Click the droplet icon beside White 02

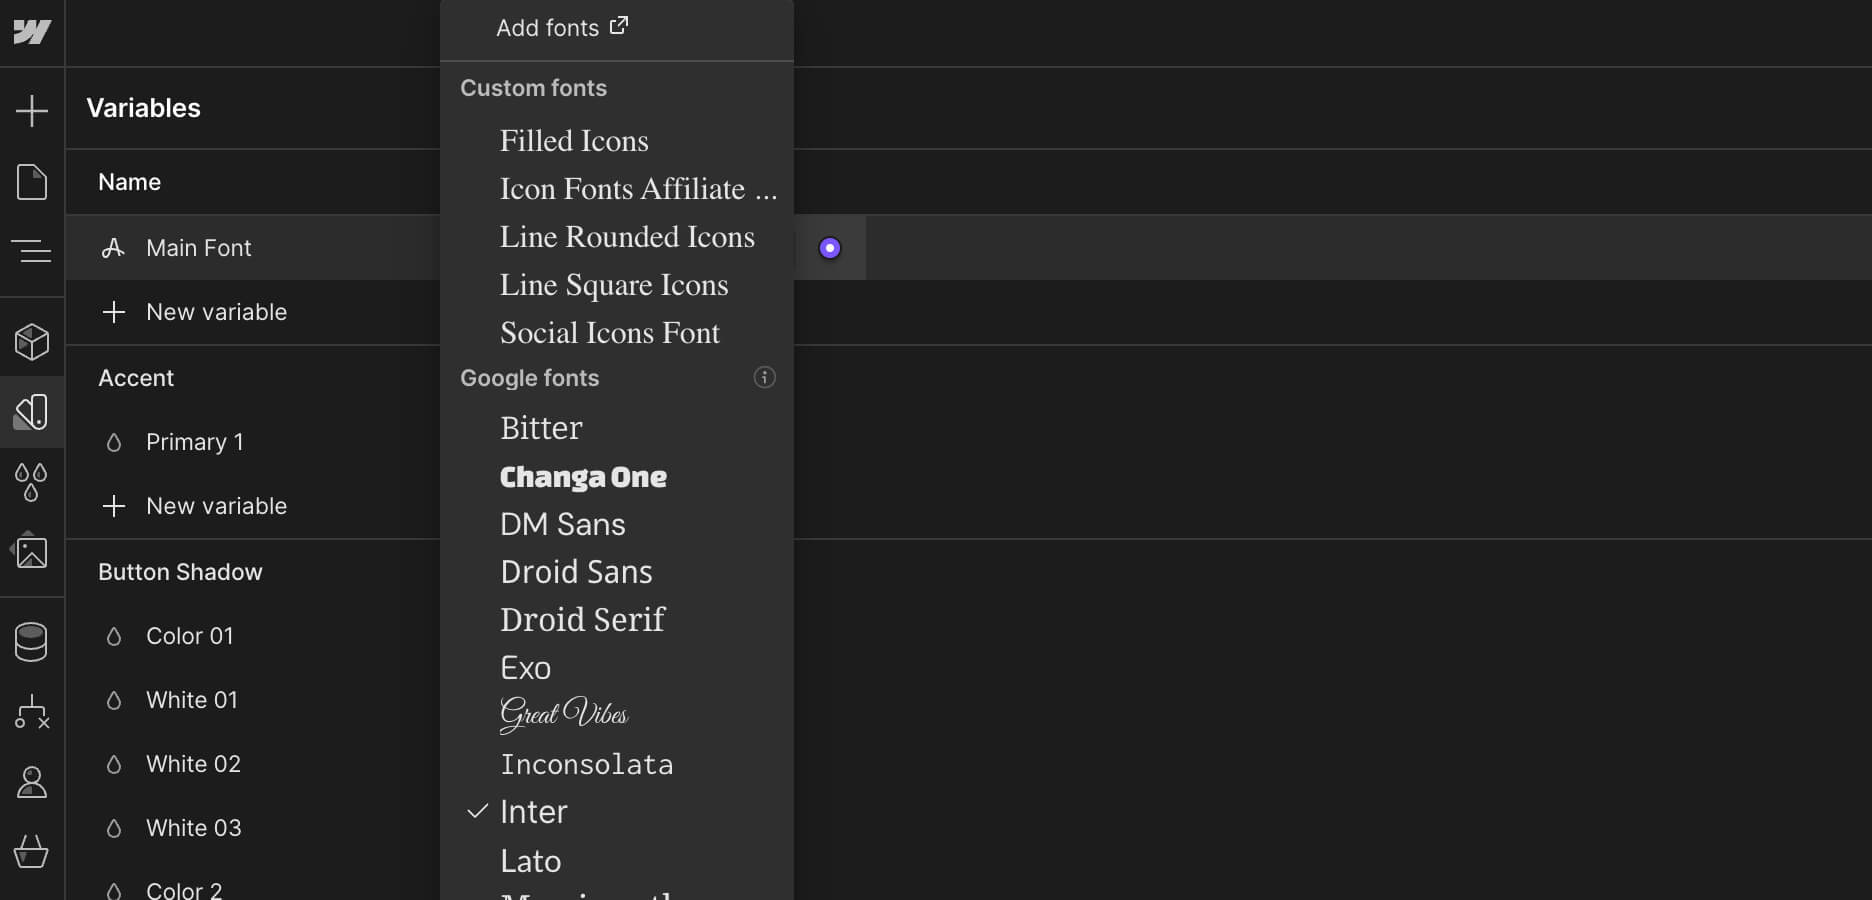click(x=114, y=764)
